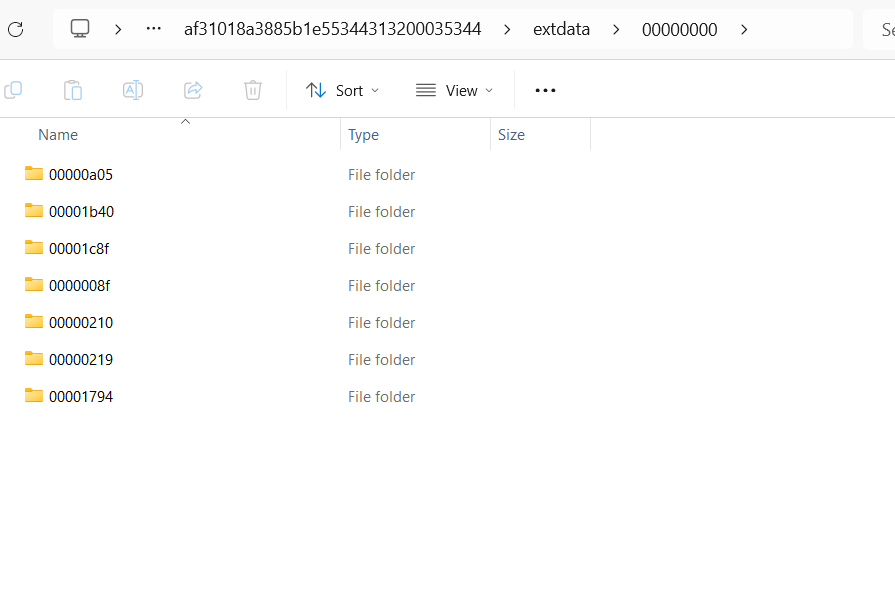
Task: Click the folder icon of 00001b40
Action: pos(34,211)
